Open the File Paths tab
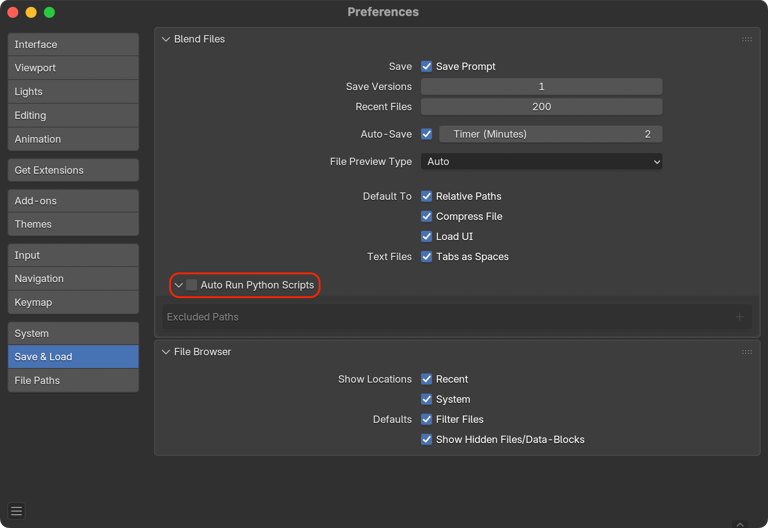 coord(73,380)
